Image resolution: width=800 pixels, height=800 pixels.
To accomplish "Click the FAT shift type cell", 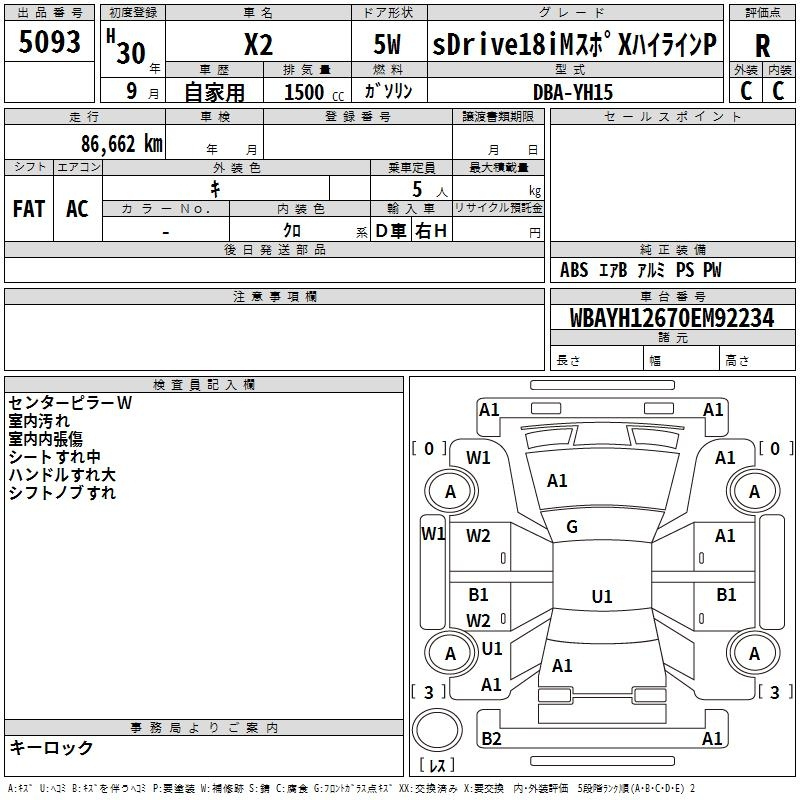I will (28, 209).
